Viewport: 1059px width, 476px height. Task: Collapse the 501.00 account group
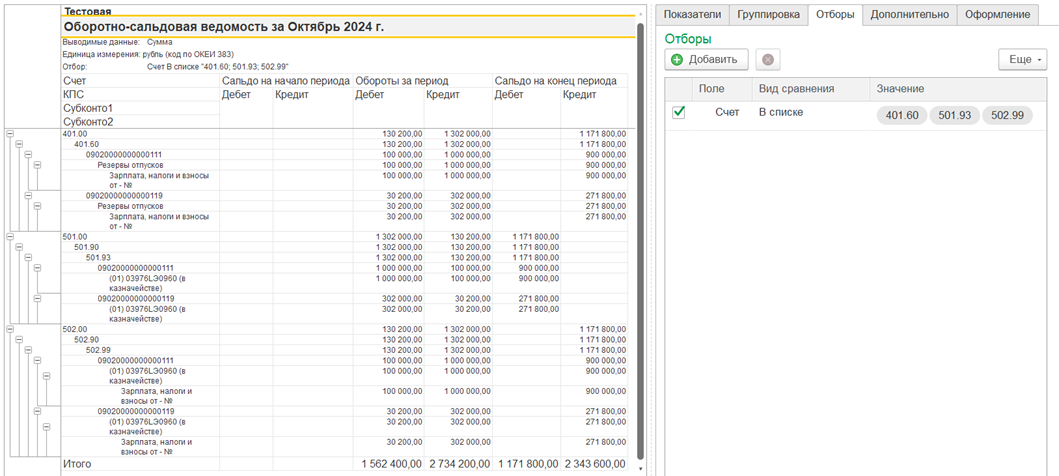pos(10,236)
